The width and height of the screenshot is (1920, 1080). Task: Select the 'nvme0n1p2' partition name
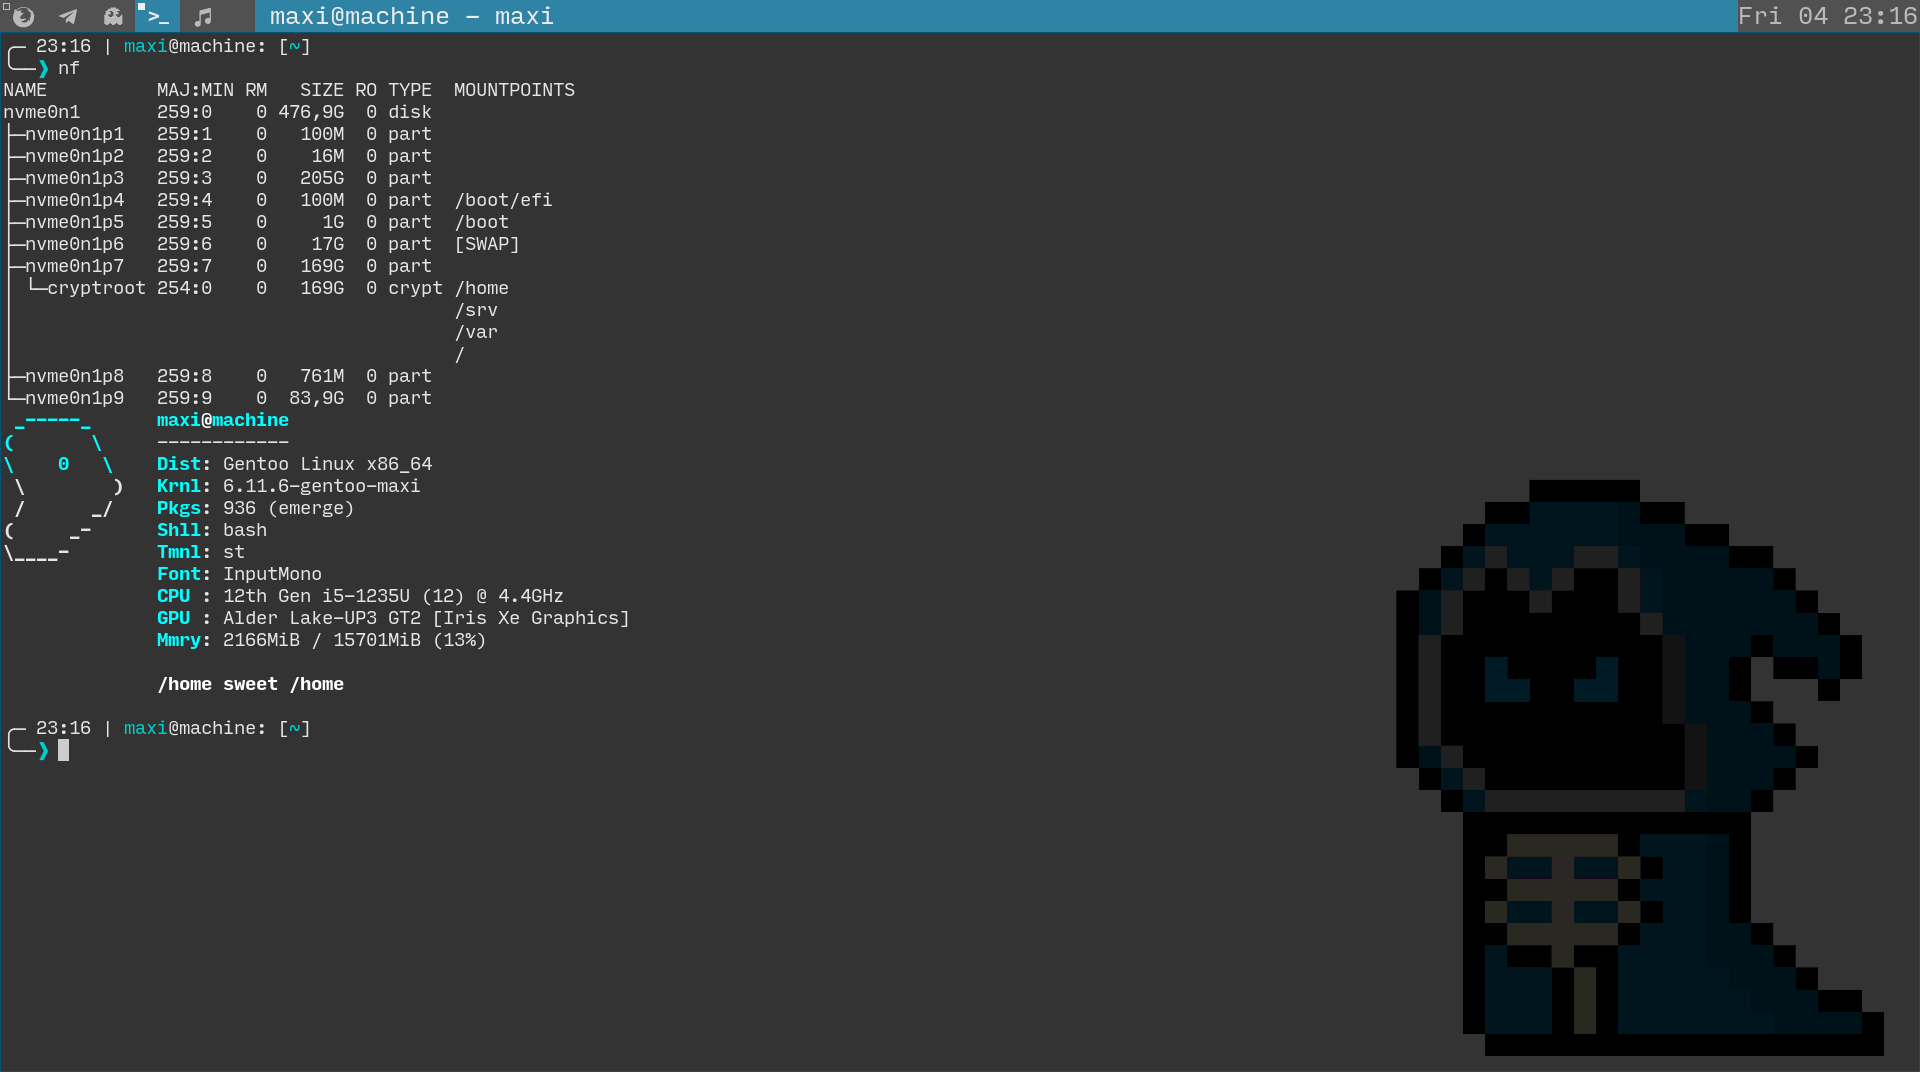(74, 156)
